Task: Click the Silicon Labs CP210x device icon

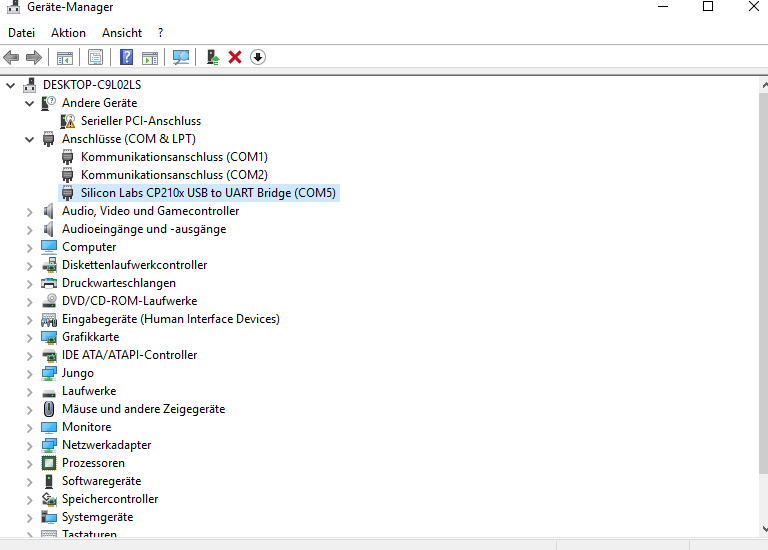Action: (x=68, y=193)
